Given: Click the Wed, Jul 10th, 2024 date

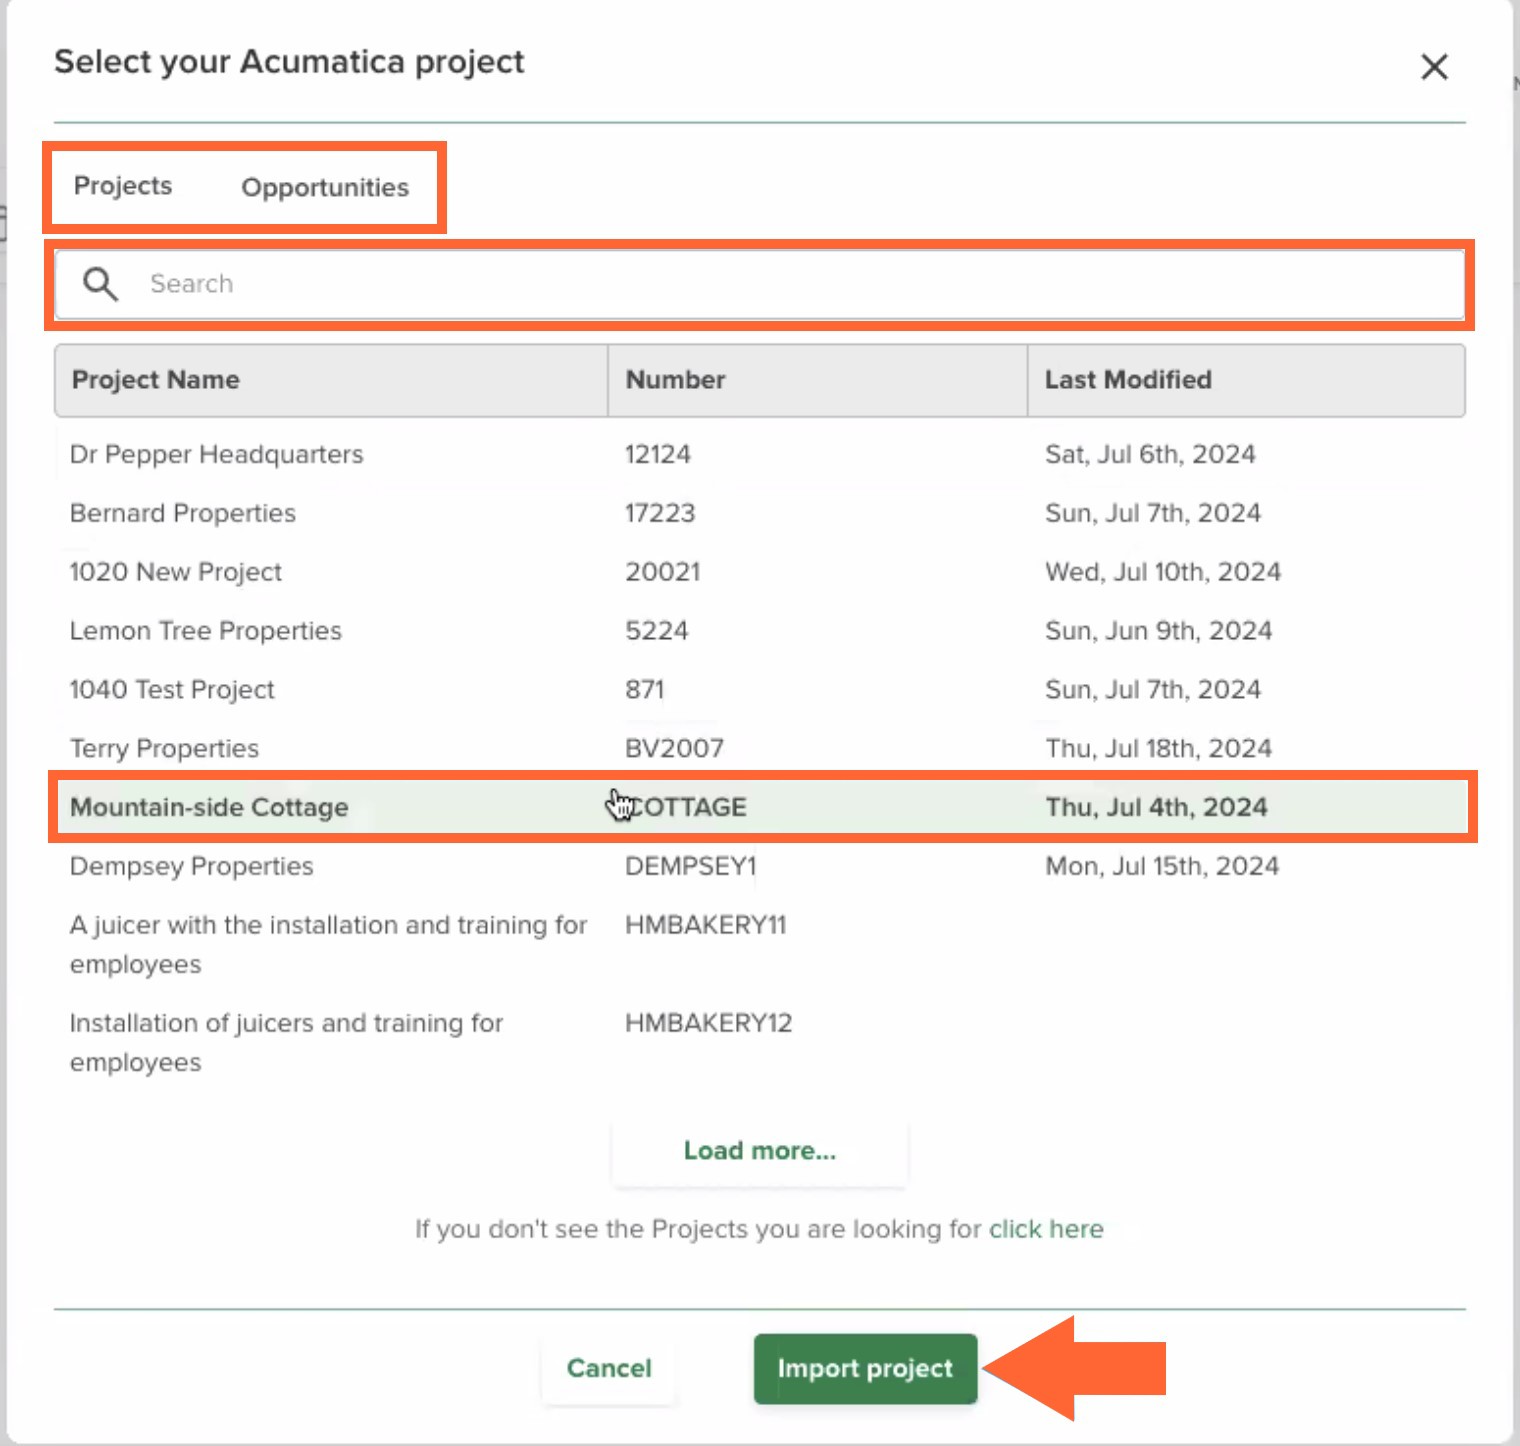Looking at the screenshot, I should coord(1163,572).
